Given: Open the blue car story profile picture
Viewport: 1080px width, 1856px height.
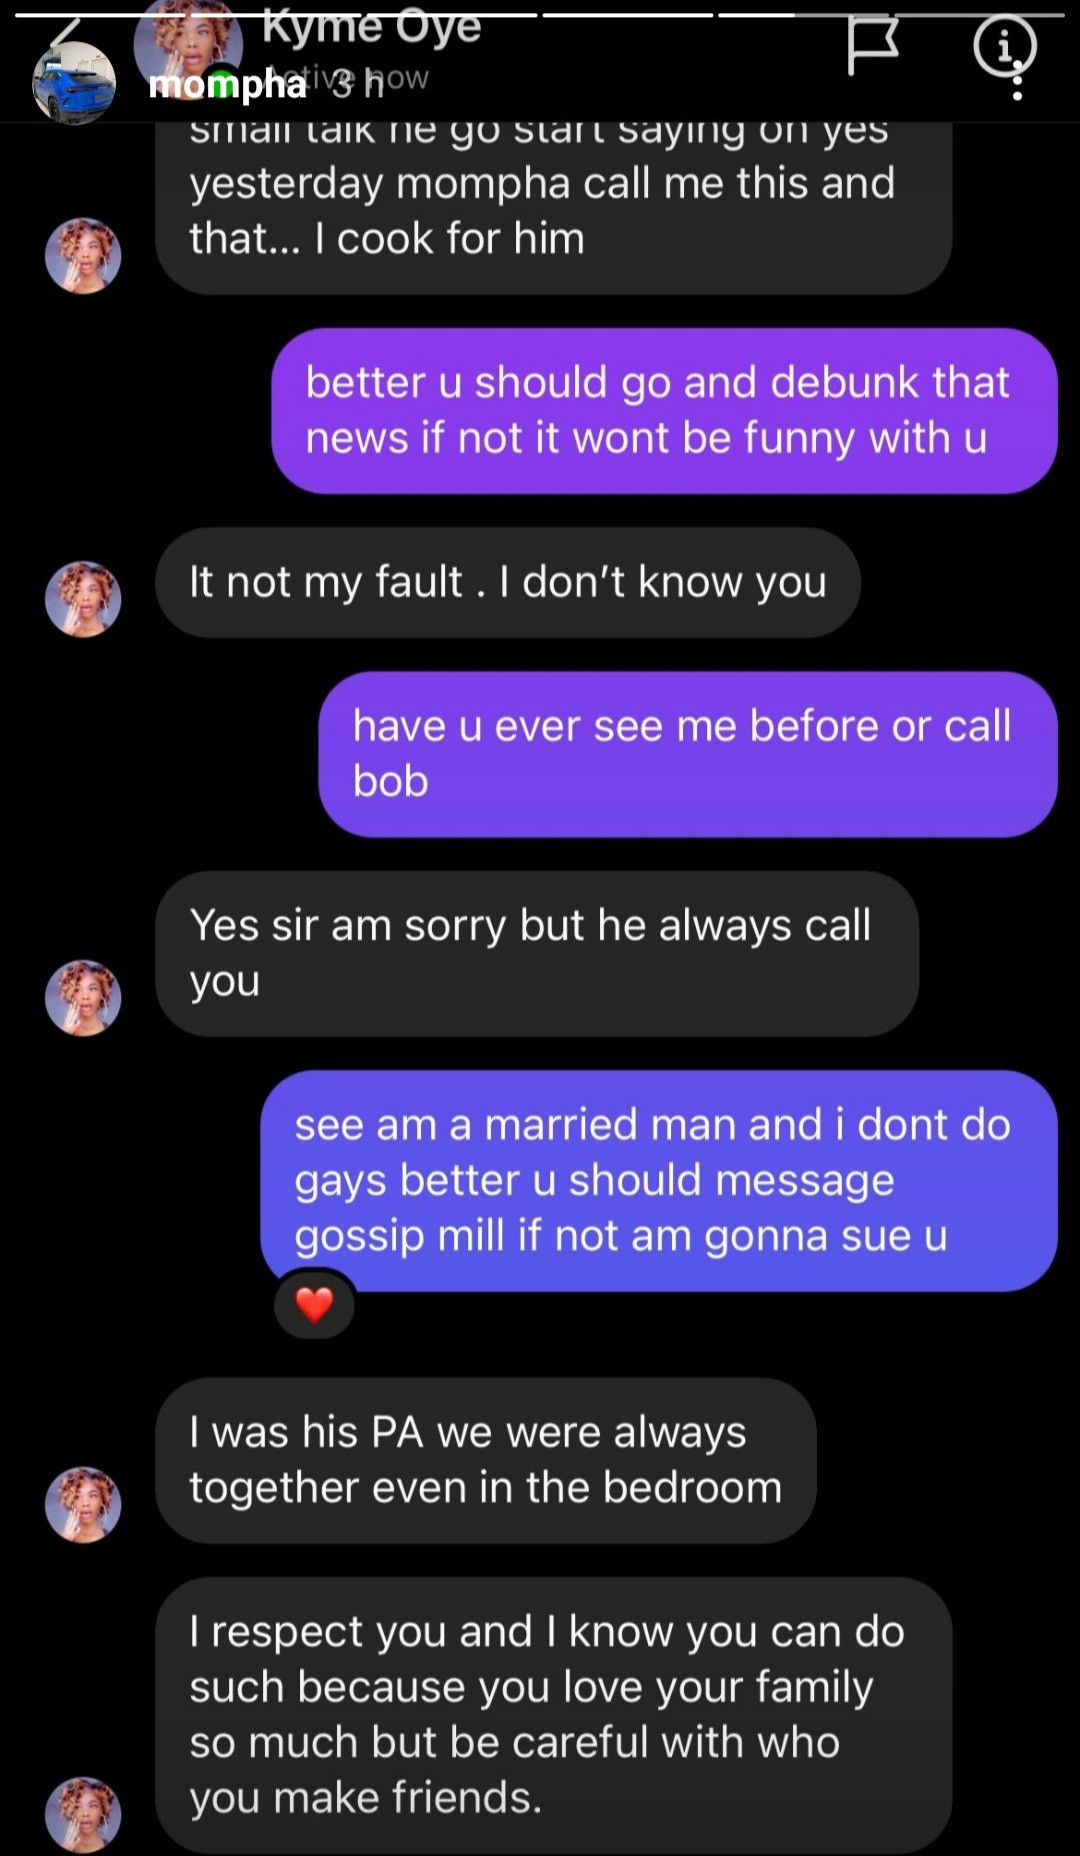Looking at the screenshot, I should (x=73, y=83).
